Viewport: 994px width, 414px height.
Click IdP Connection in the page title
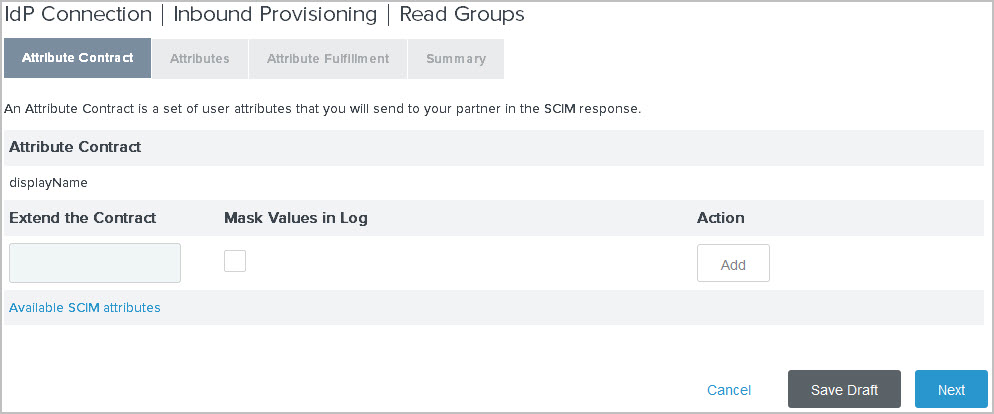[x=77, y=15]
